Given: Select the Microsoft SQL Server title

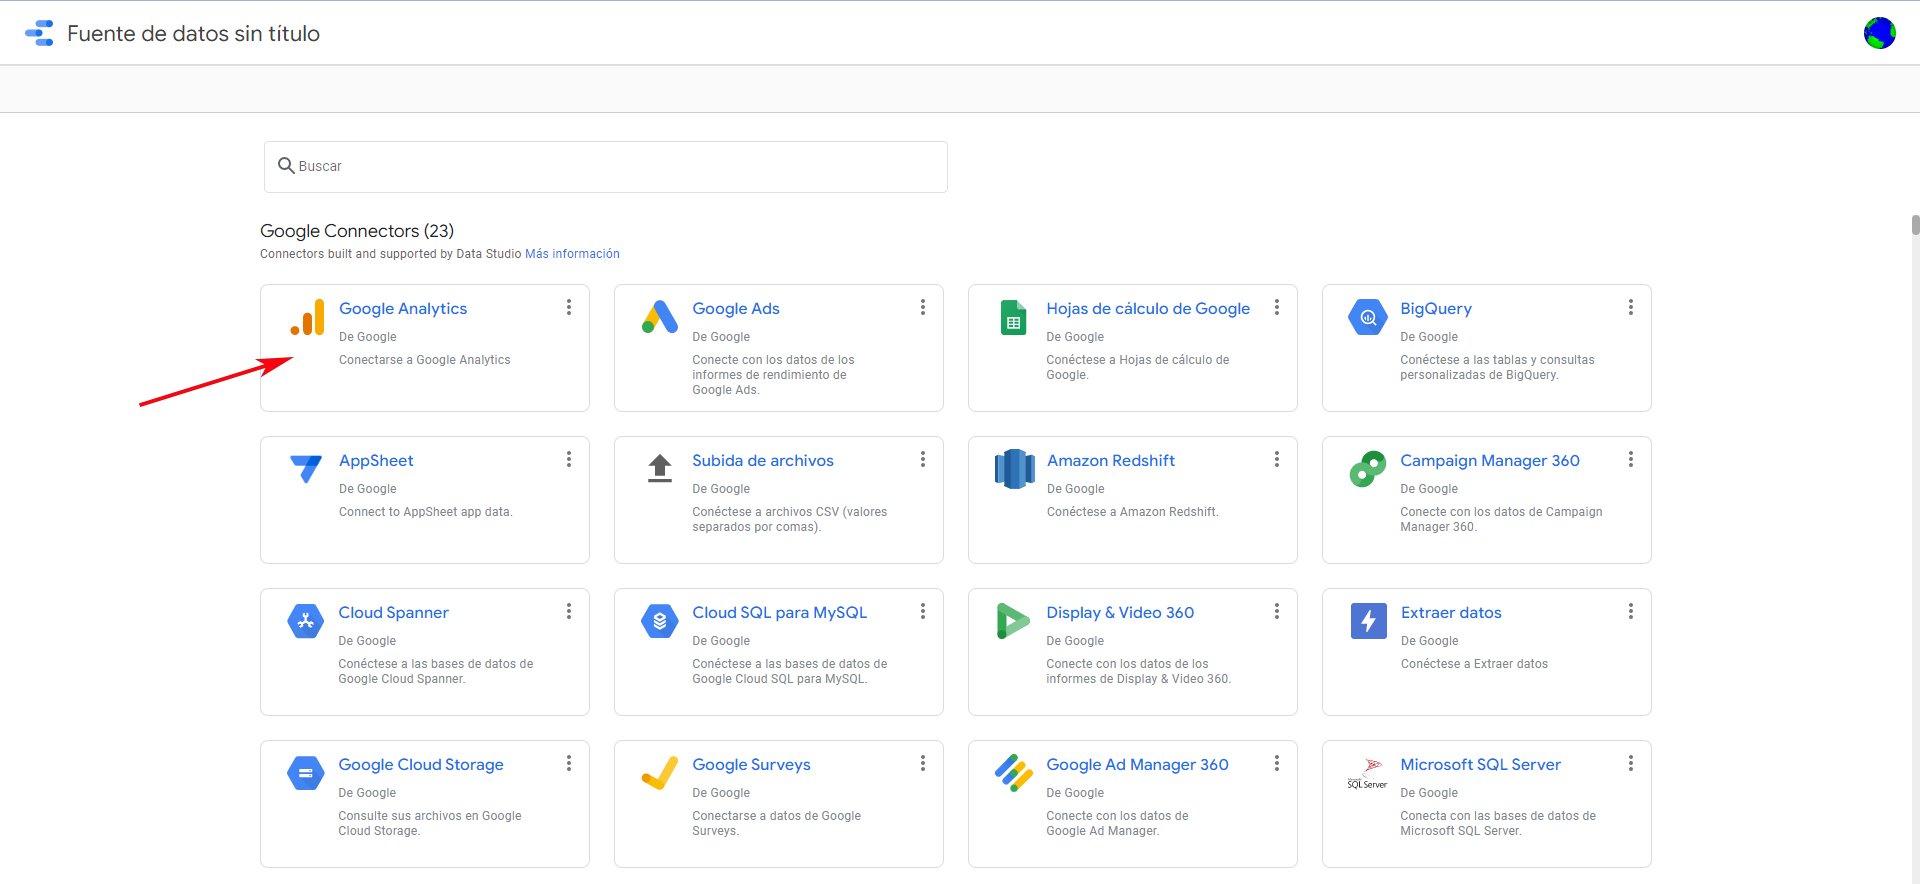Looking at the screenshot, I should [1480, 765].
